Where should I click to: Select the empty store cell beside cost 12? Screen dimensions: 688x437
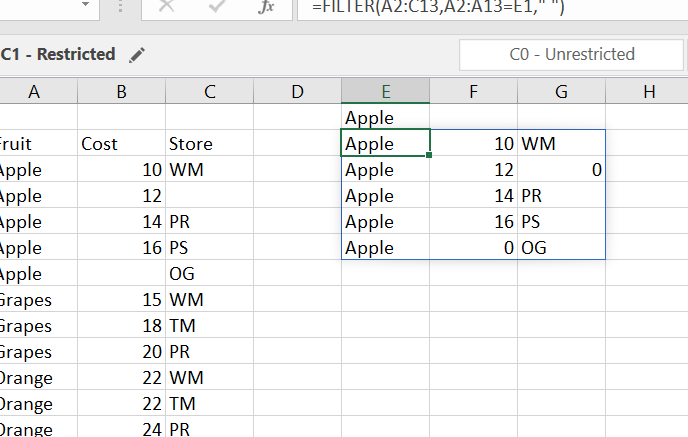[210, 195]
